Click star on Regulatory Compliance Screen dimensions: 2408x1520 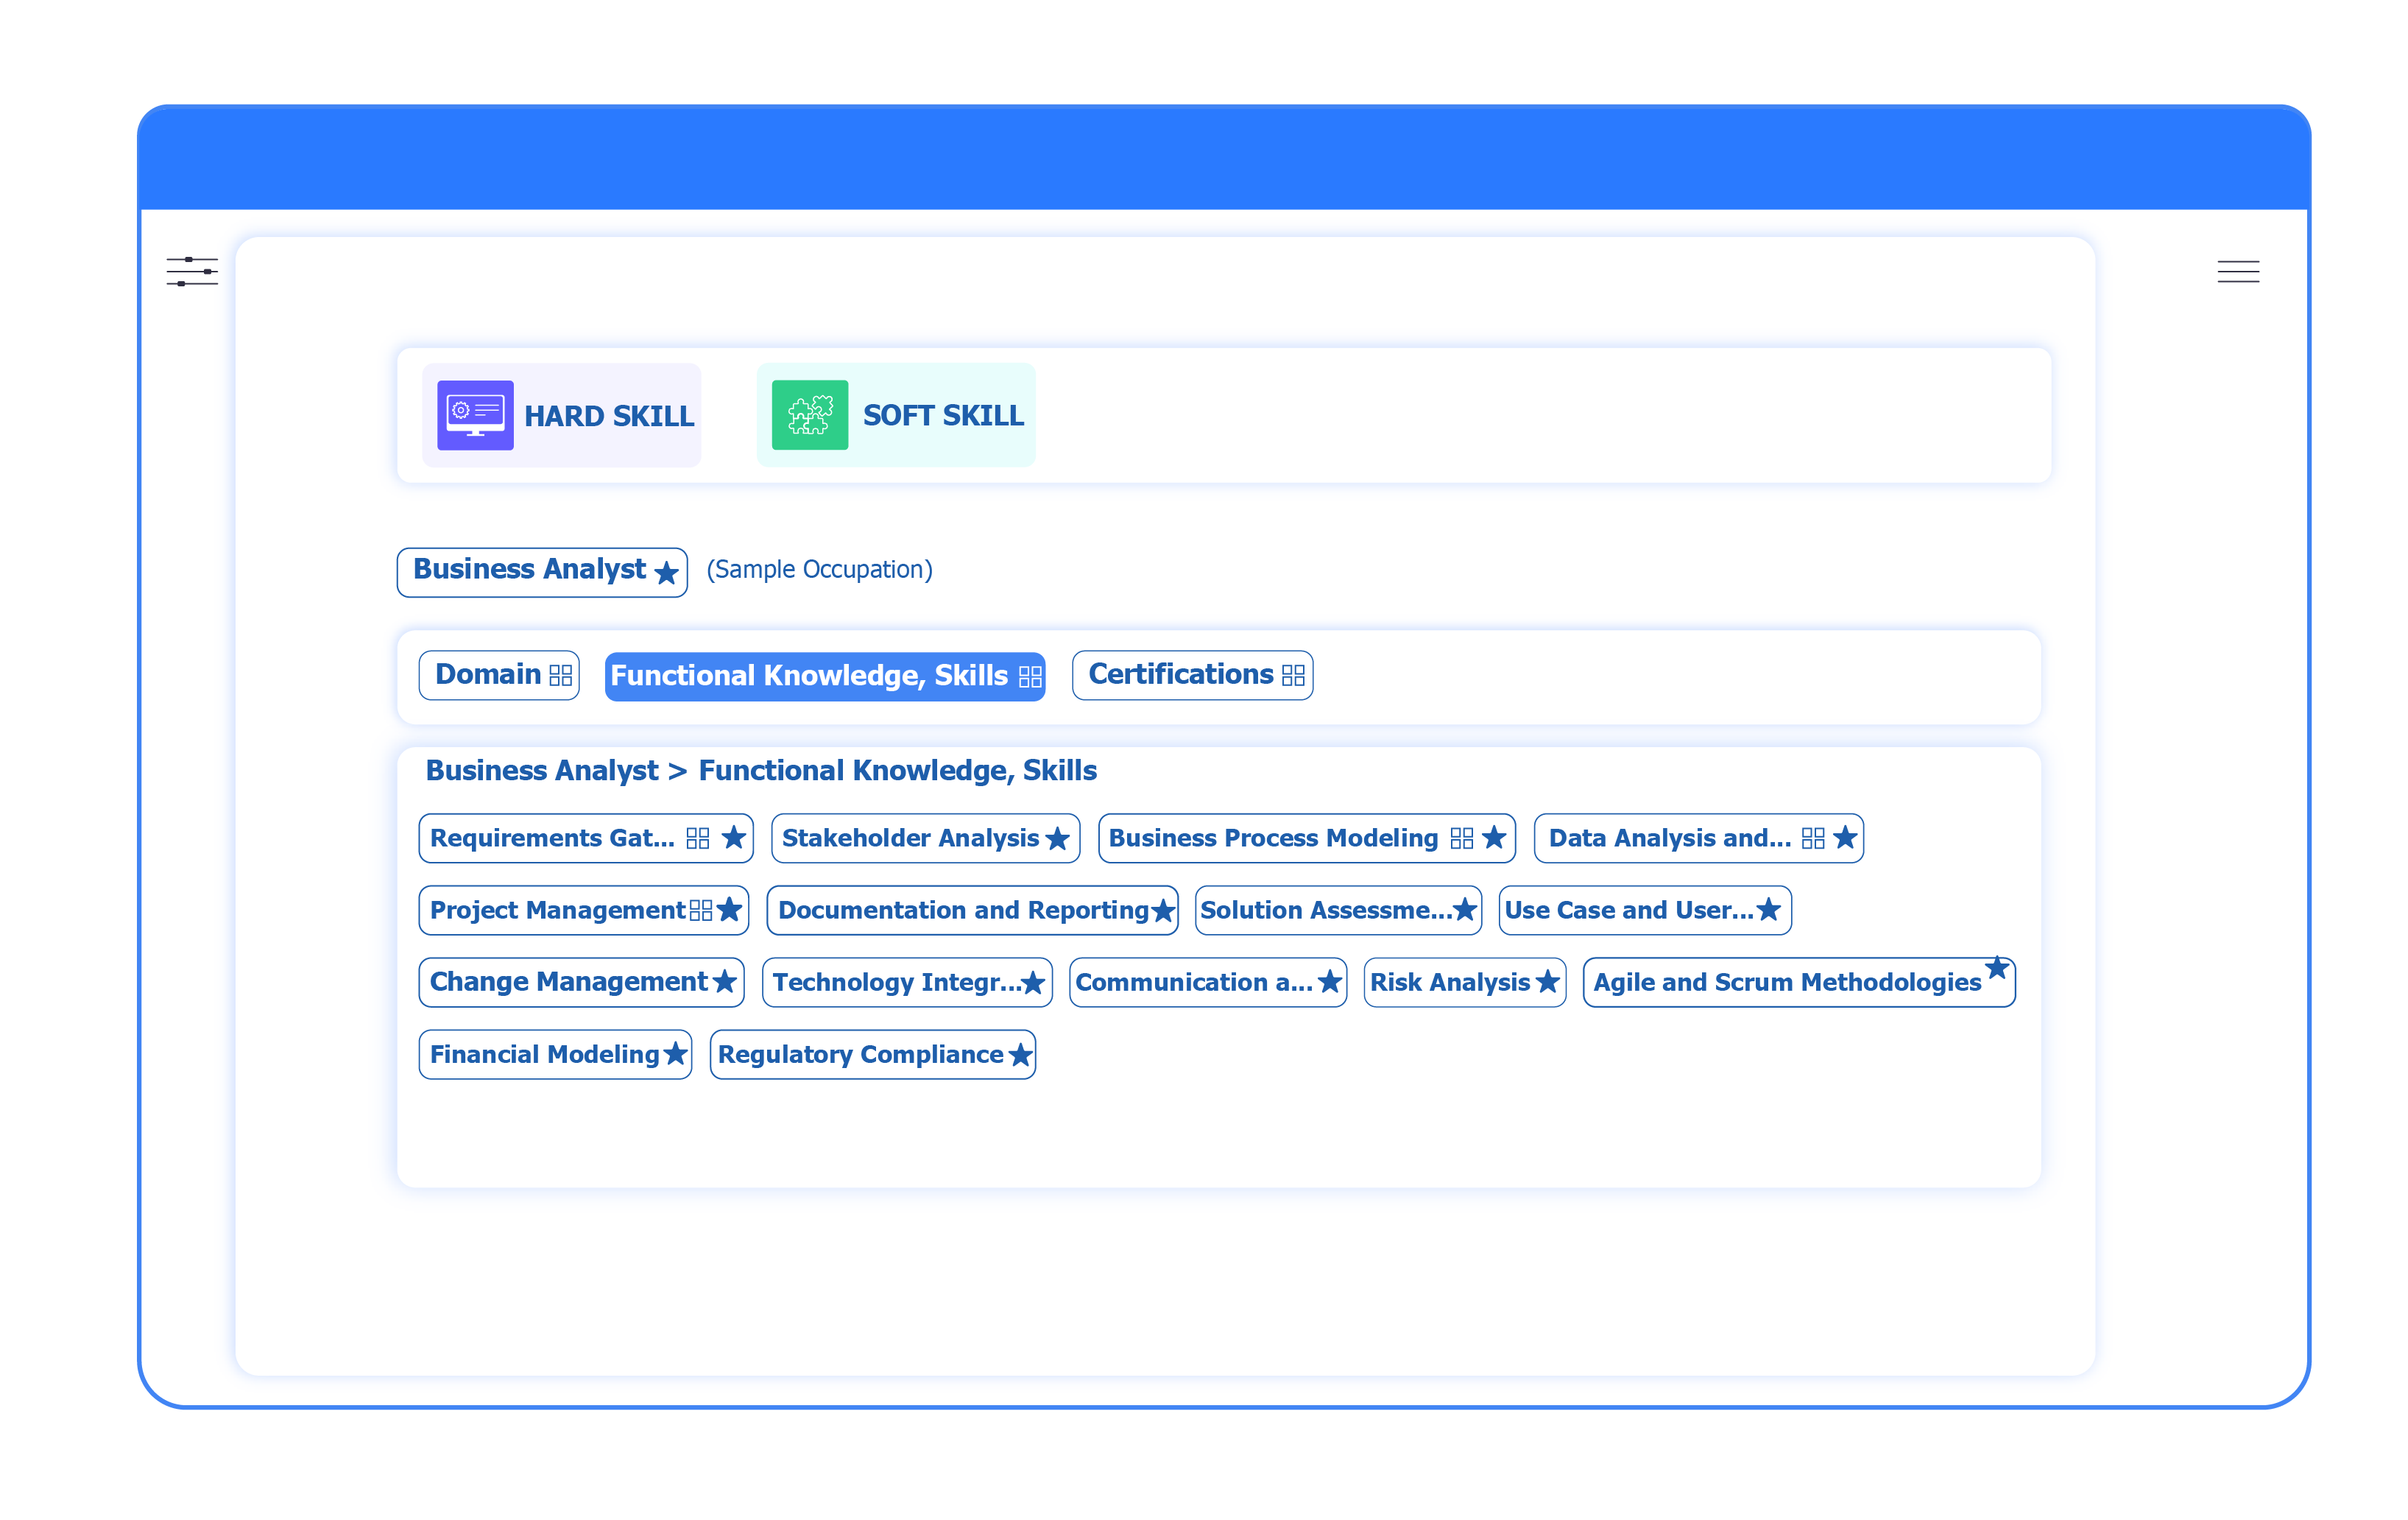(1020, 1054)
